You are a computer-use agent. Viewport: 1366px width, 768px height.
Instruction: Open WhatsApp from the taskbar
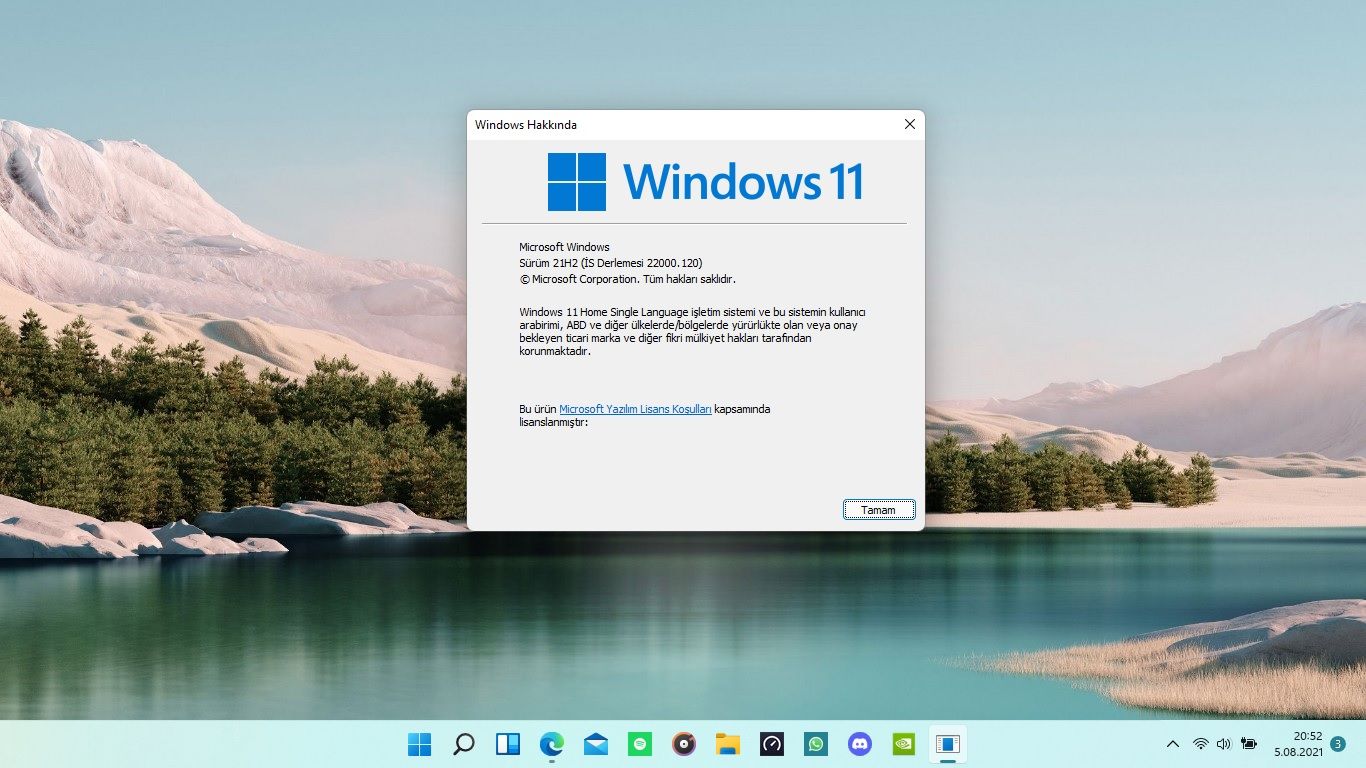(x=816, y=744)
